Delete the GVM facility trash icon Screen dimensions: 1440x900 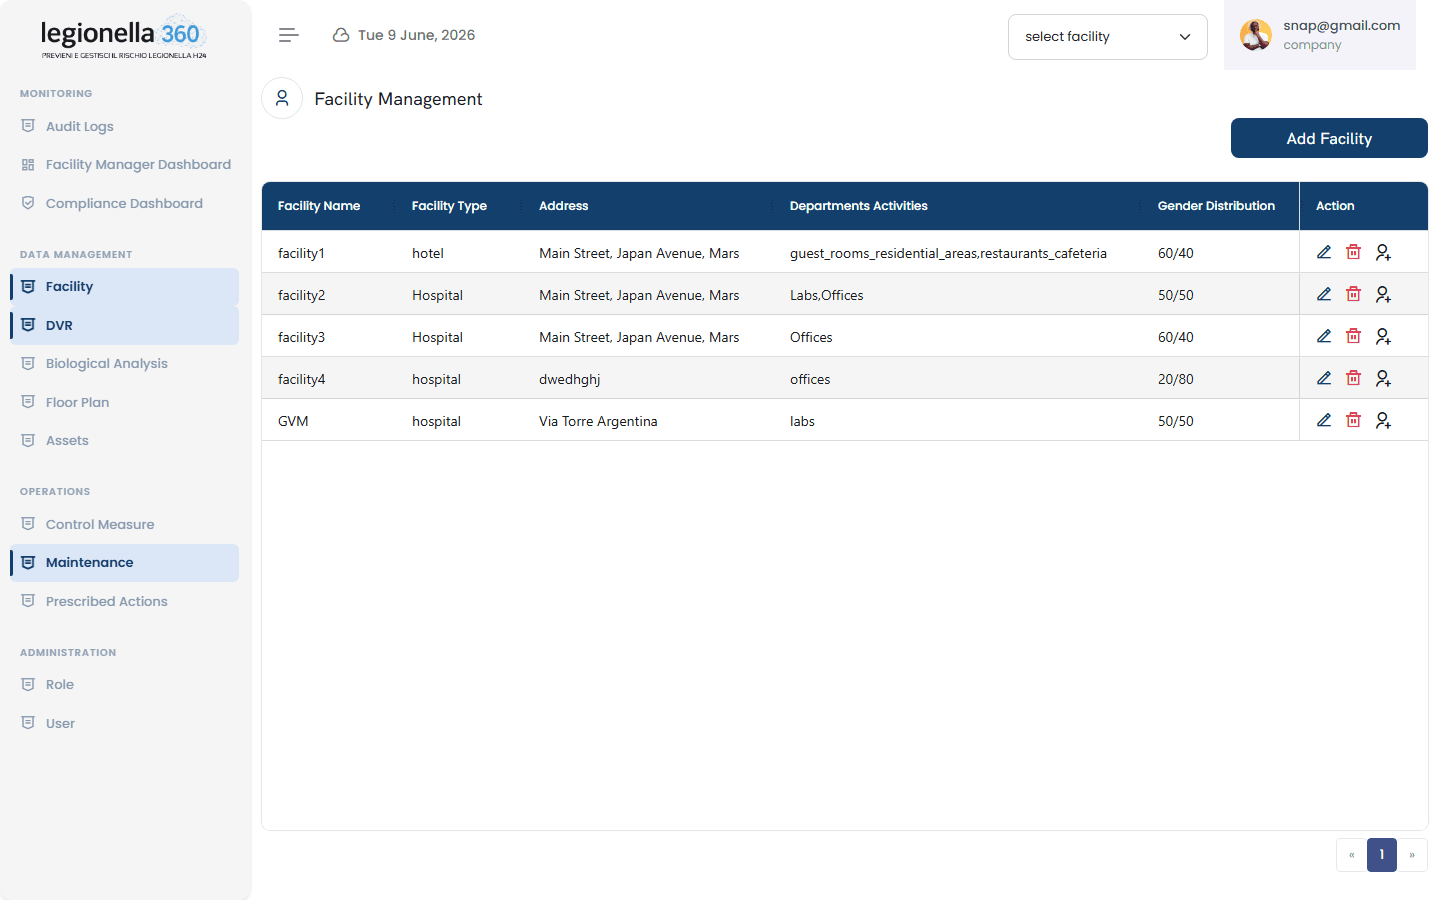1353,420
